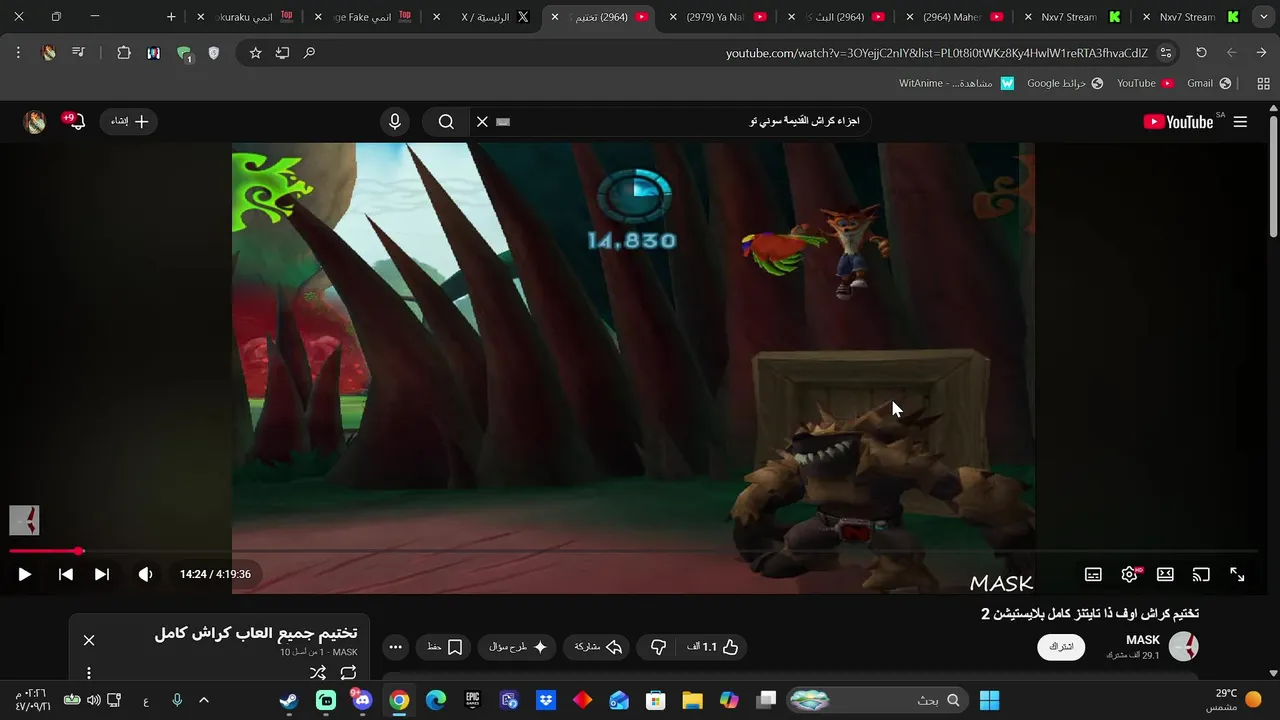The width and height of the screenshot is (1280, 720).
Task: Open Microsoft Edge from taskbar
Action: [x=436, y=700]
